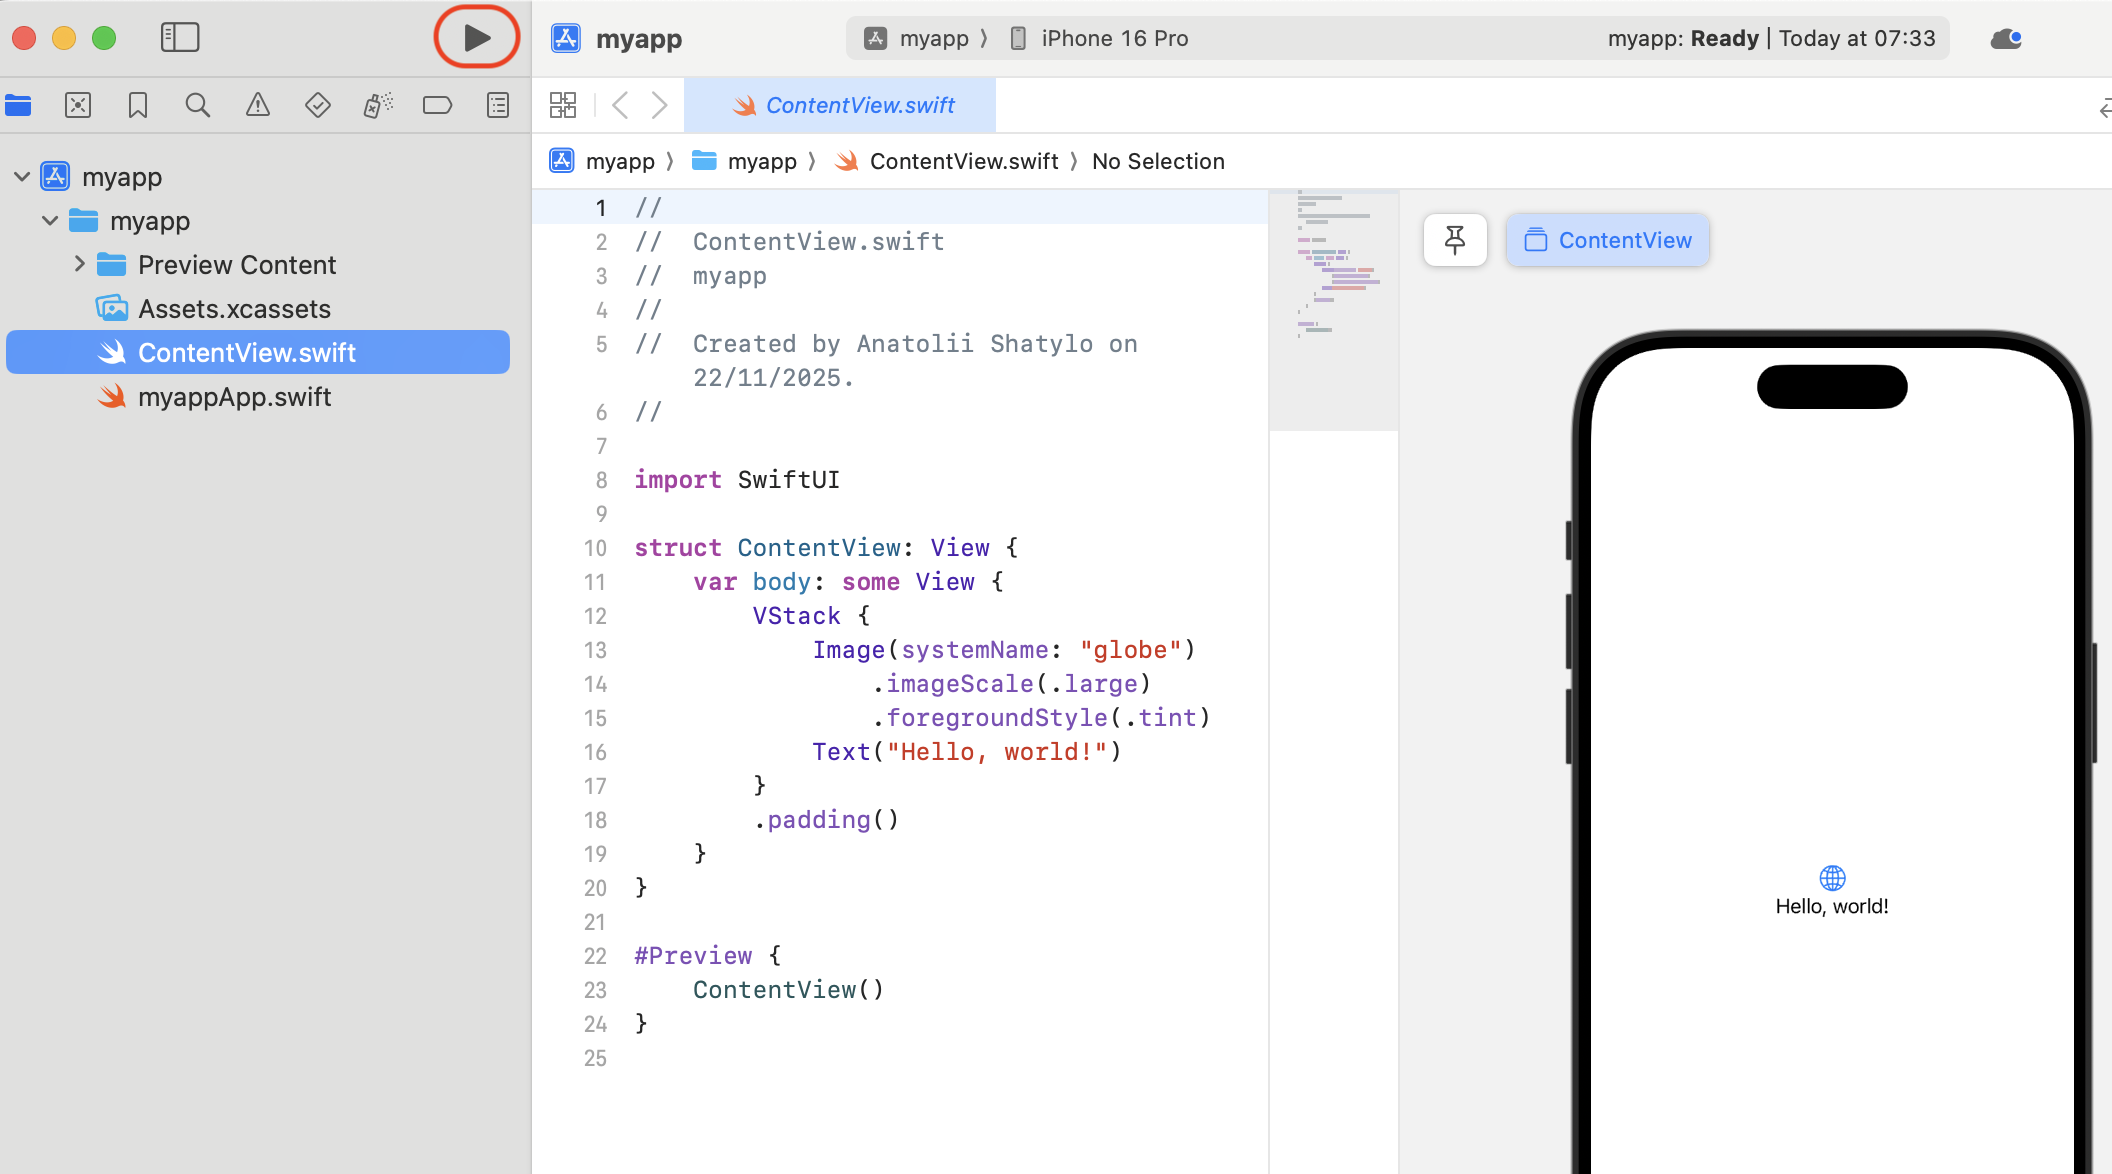Collapse the myapp project root
The image size is (2112, 1174).
(22, 176)
